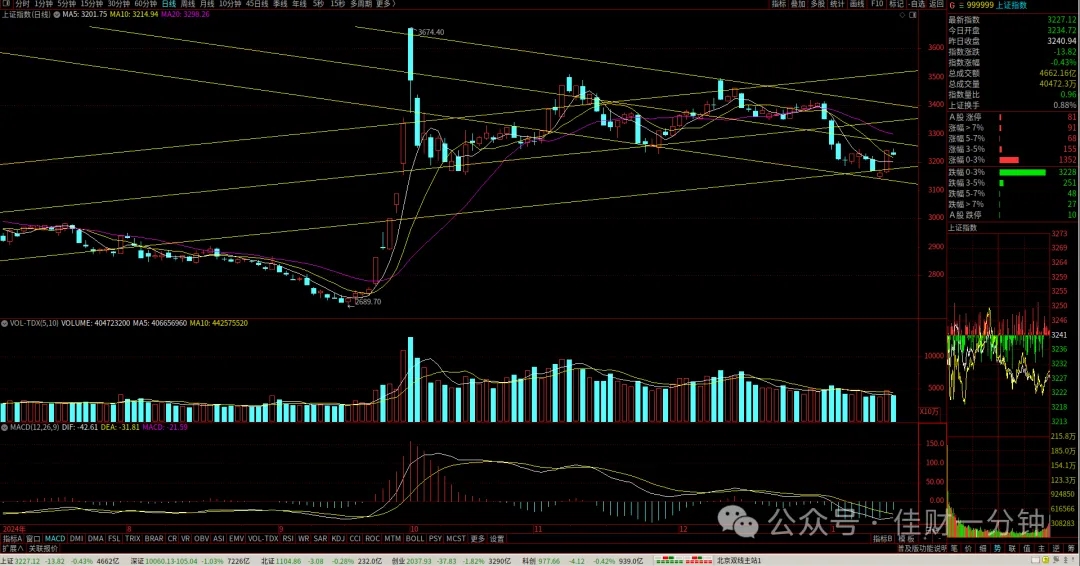The image size is (1080, 566).
Task: Click the 笔 icon in bottom-right strip
Action: pos(954,549)
